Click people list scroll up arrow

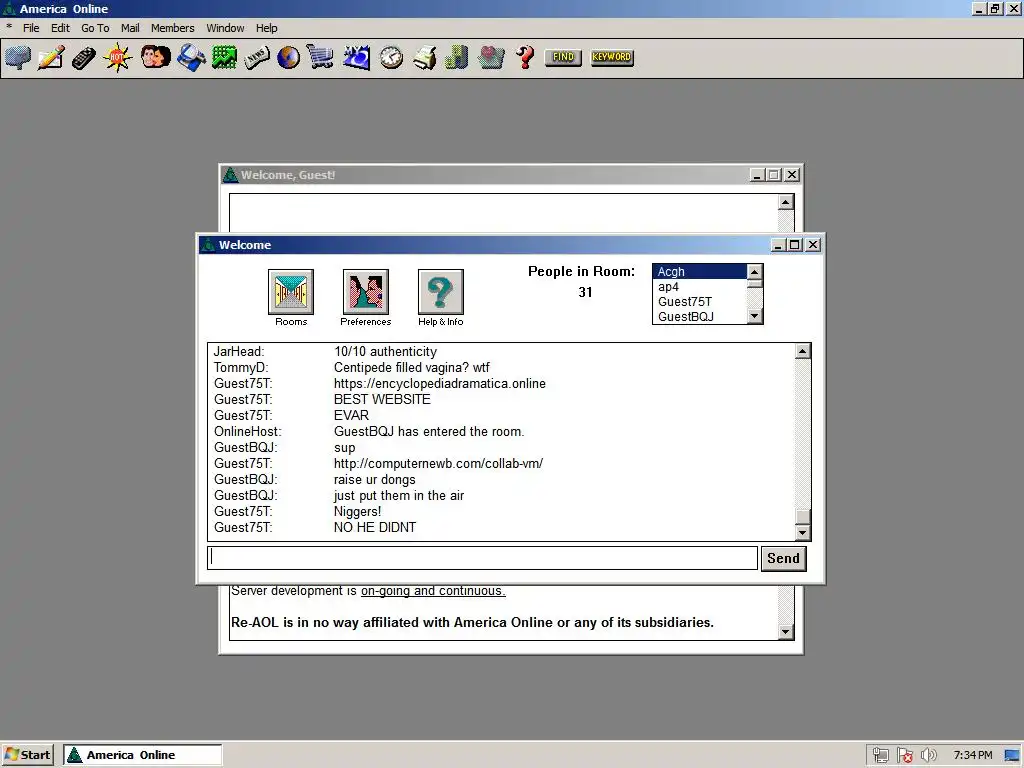tap(754, 272)
